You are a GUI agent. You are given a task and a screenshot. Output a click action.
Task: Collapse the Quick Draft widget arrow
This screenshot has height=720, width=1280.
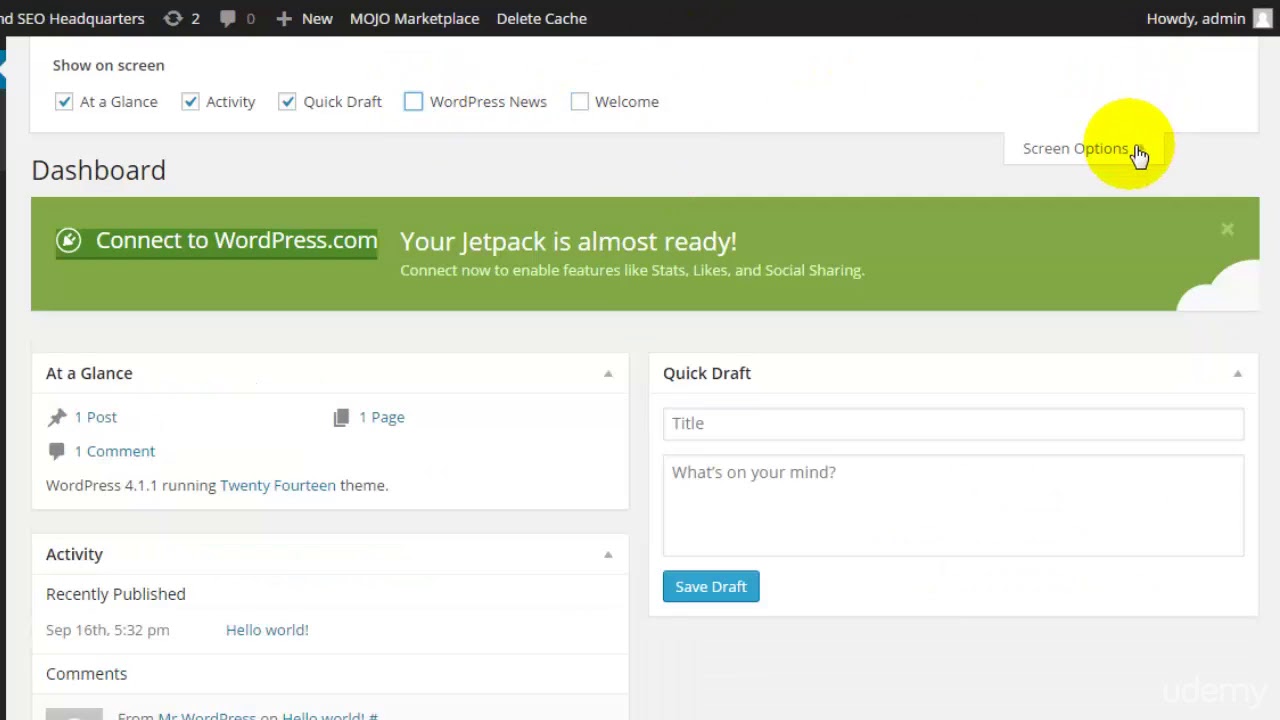click(1237, 373)
